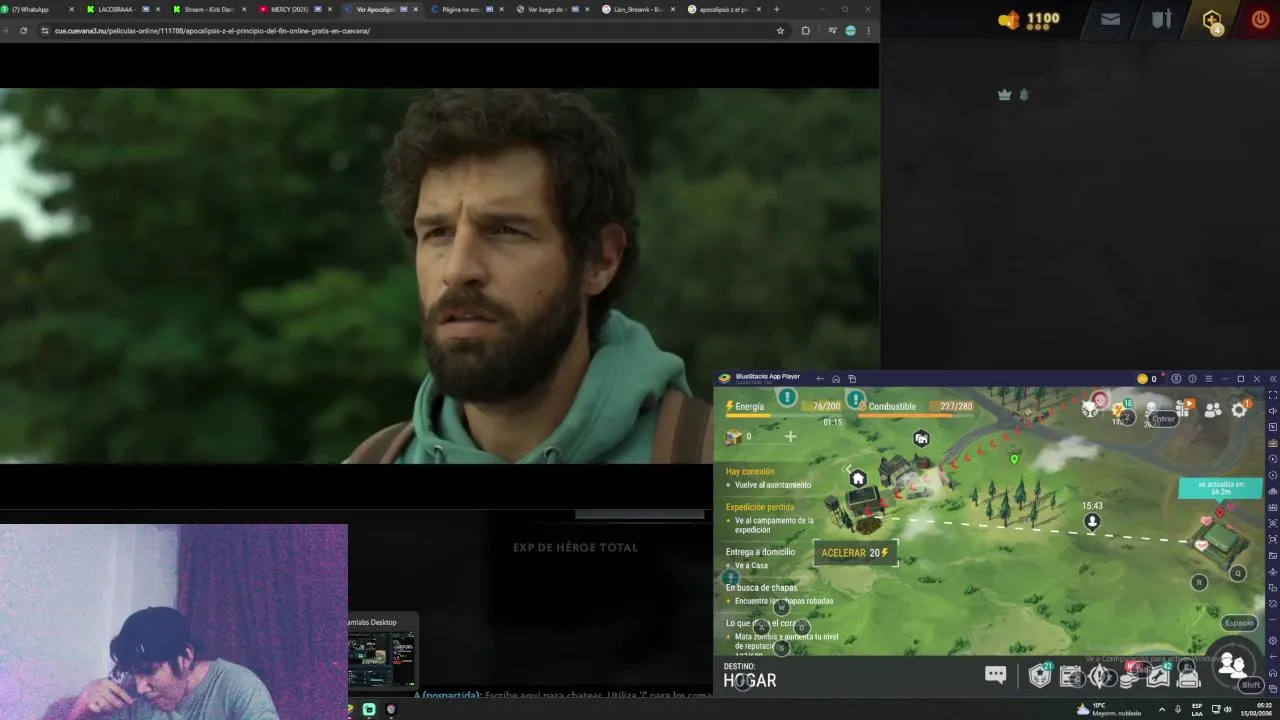Viewport: 1280px width, 720px height.
Task: Click the ACELERAR 20 energy button
Action: pyautogui.click(x=855, y=553)
